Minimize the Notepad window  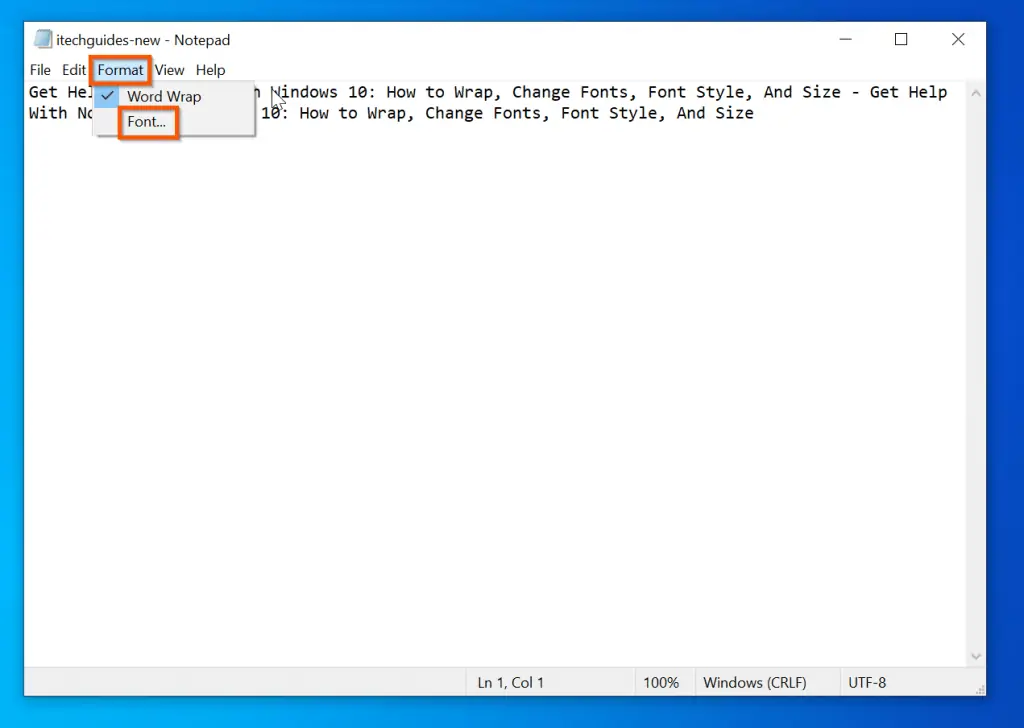point(845,39)
